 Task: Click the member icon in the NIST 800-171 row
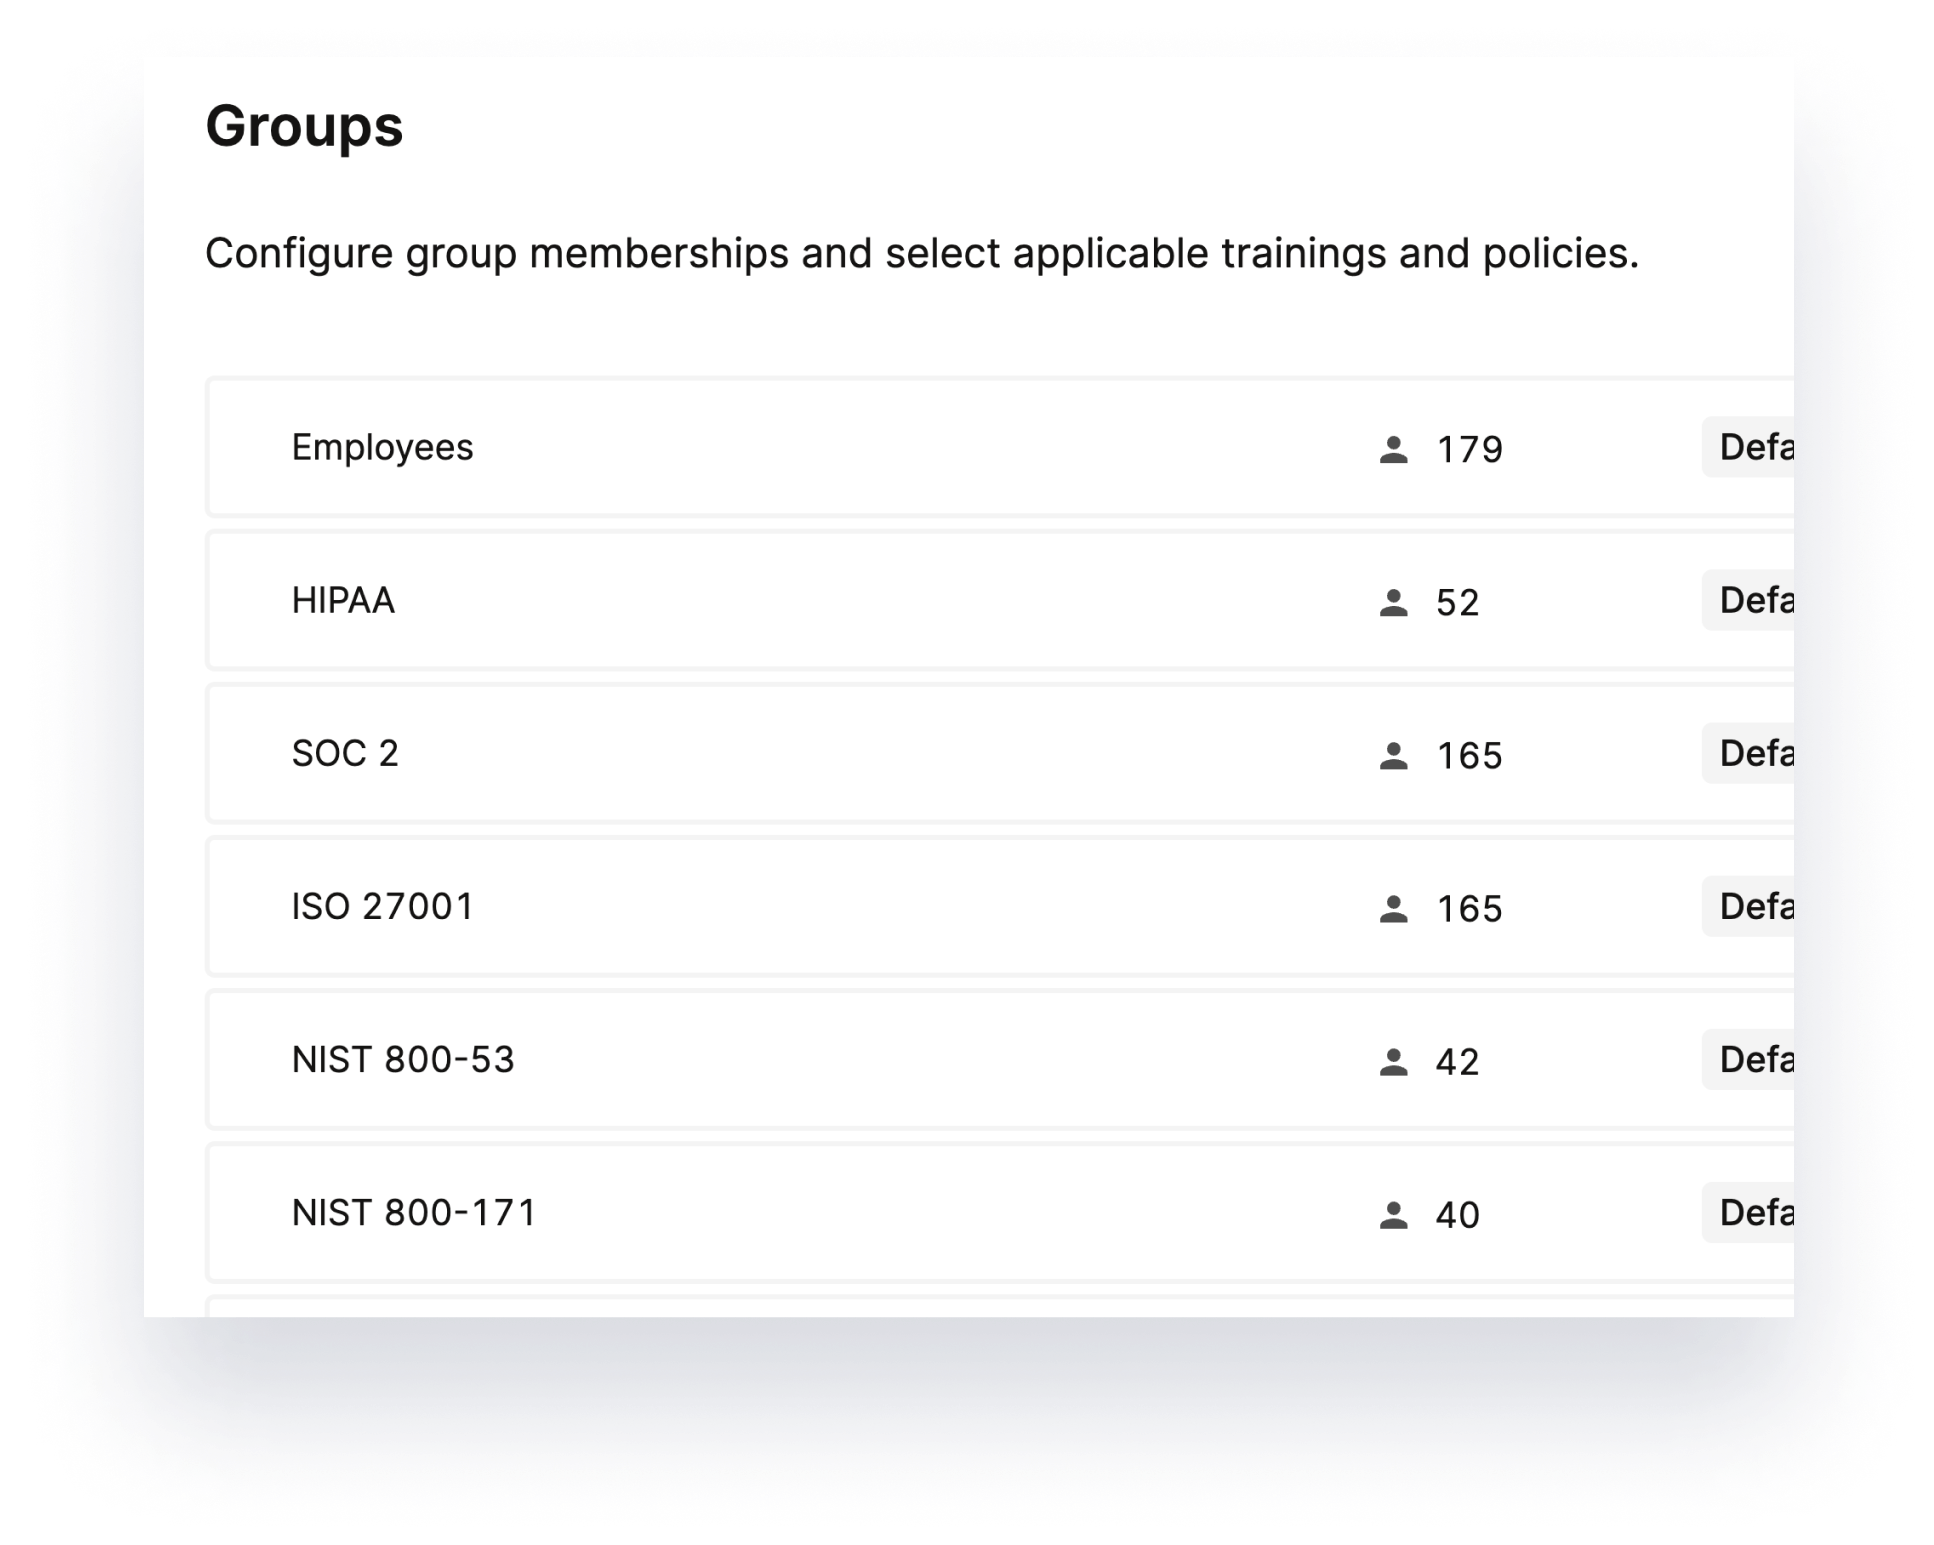[1393, 1215]
